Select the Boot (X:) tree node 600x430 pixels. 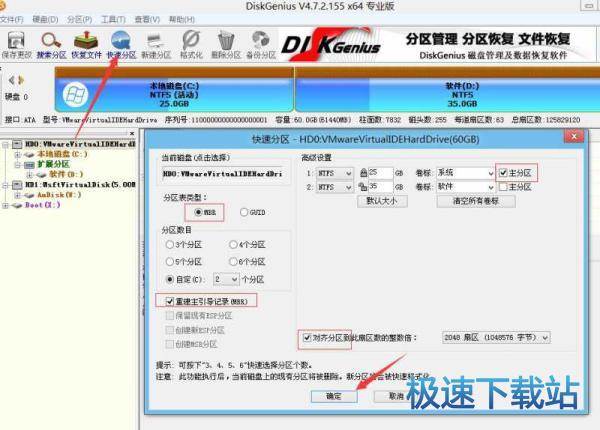(42, 205)
